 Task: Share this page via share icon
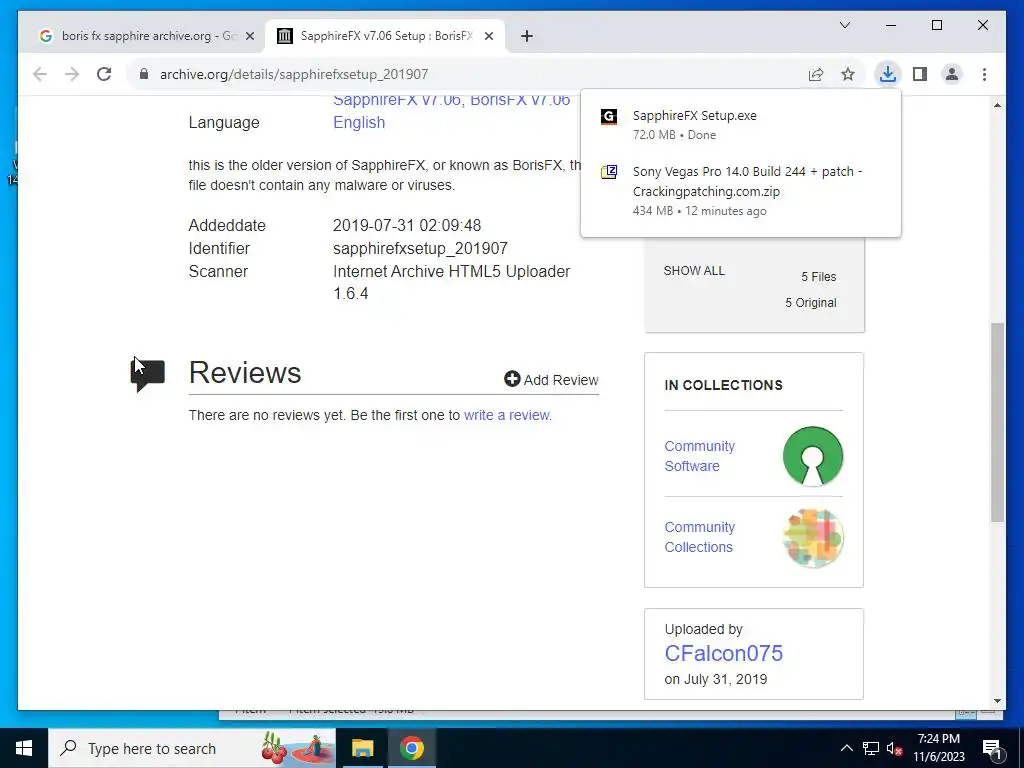coord(816,74)
